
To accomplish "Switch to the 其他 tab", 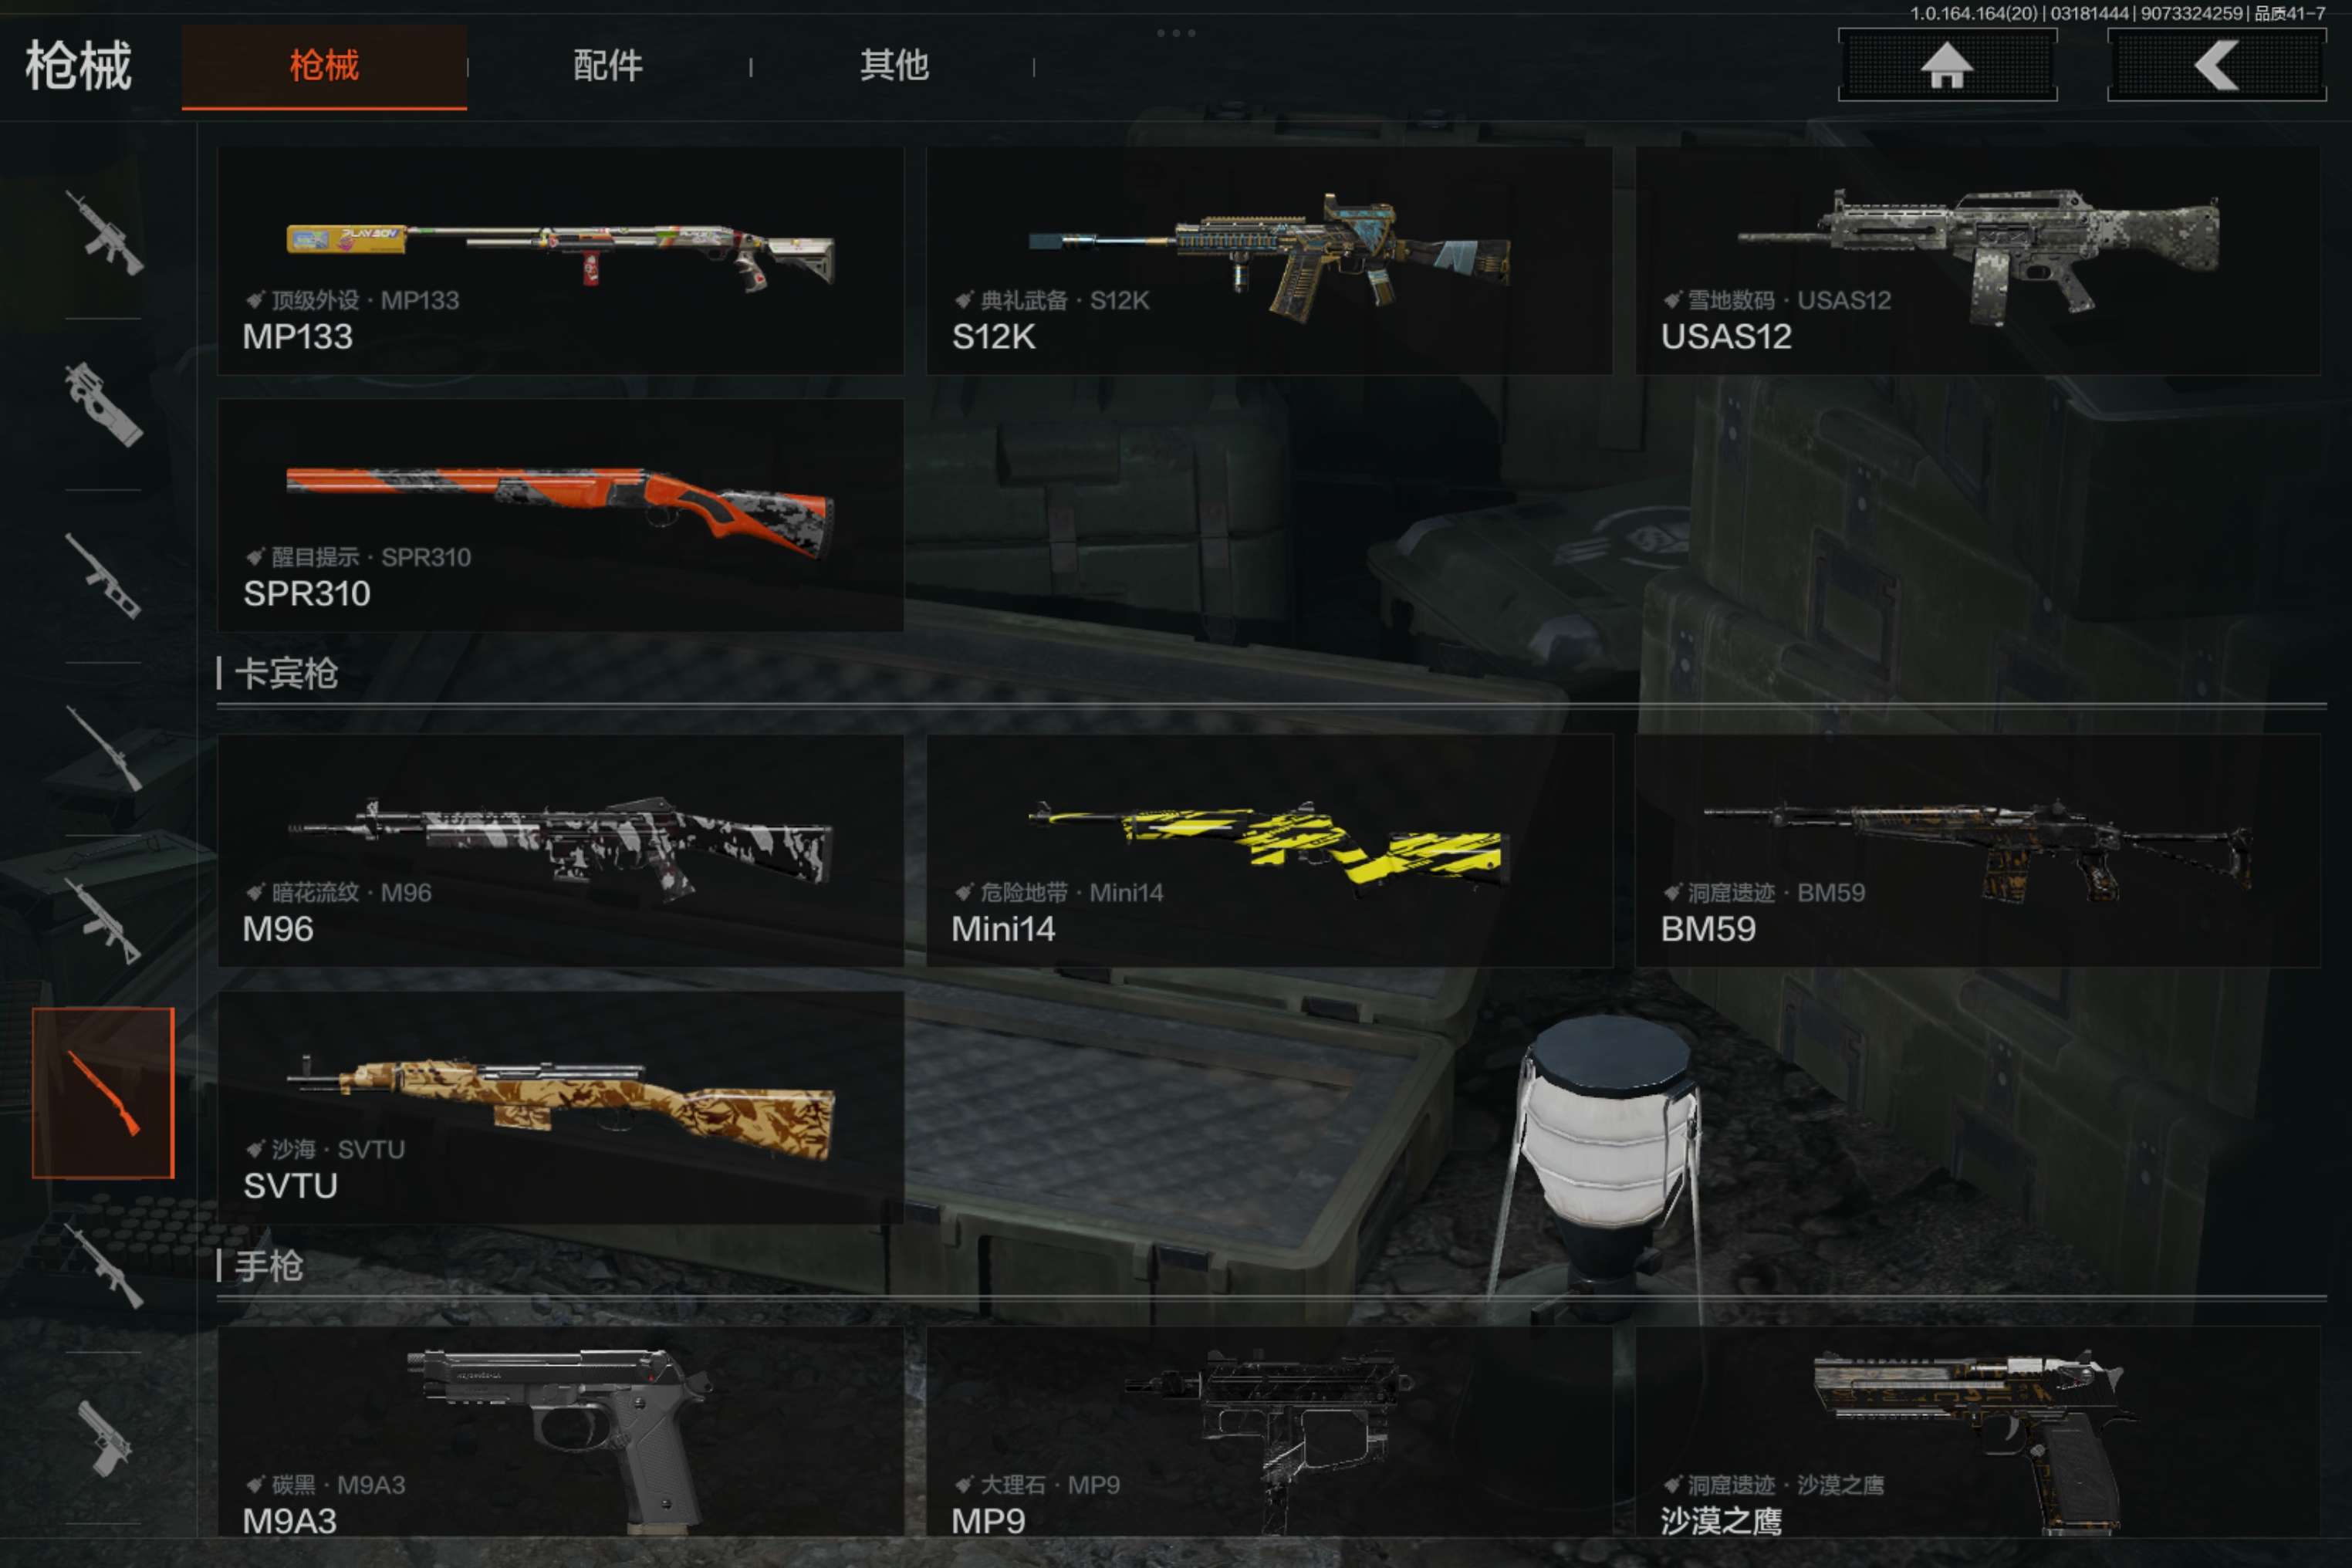I will (x=894, y=66).
